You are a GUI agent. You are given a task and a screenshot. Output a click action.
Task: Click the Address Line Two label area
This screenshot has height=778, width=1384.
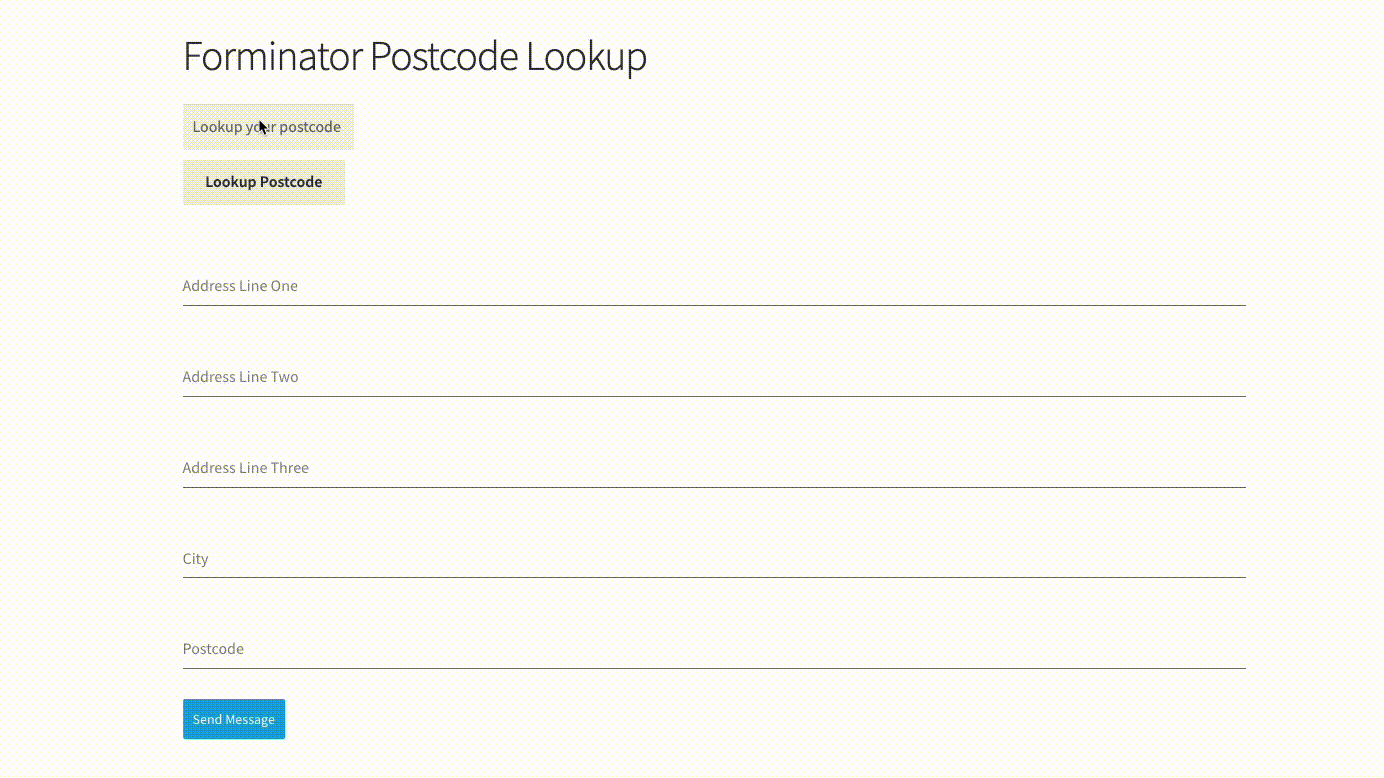[x=240, y=376]
